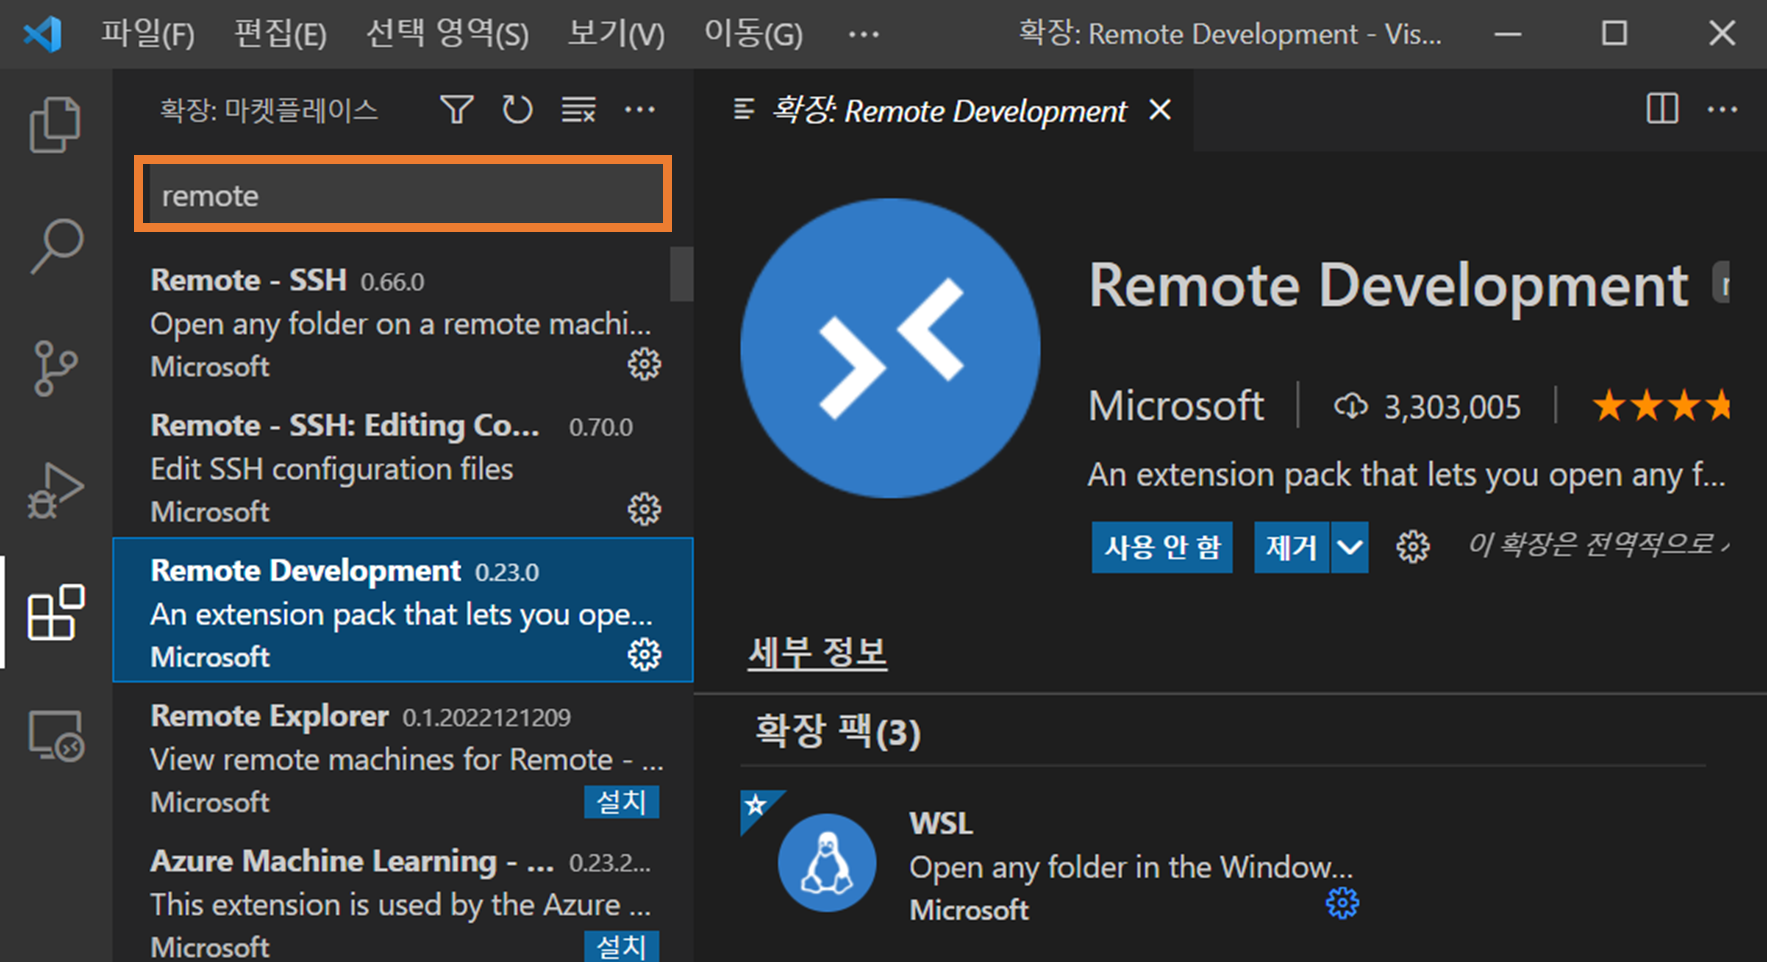
Task: Click the 제거 uninstall button
Action: pyautogui.click(x=1291, y=547)
